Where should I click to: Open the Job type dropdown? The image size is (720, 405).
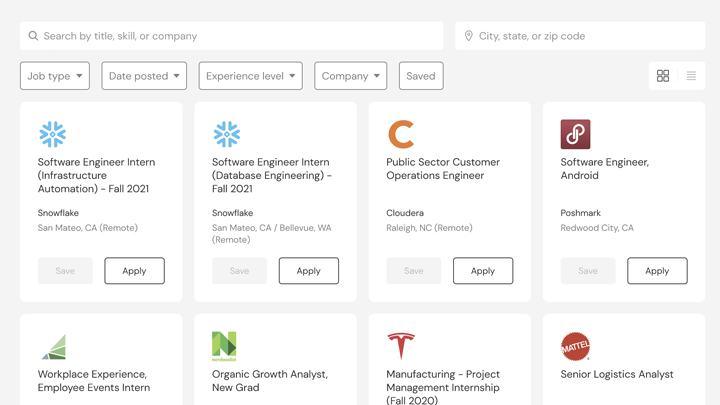[x=55, y=76]
